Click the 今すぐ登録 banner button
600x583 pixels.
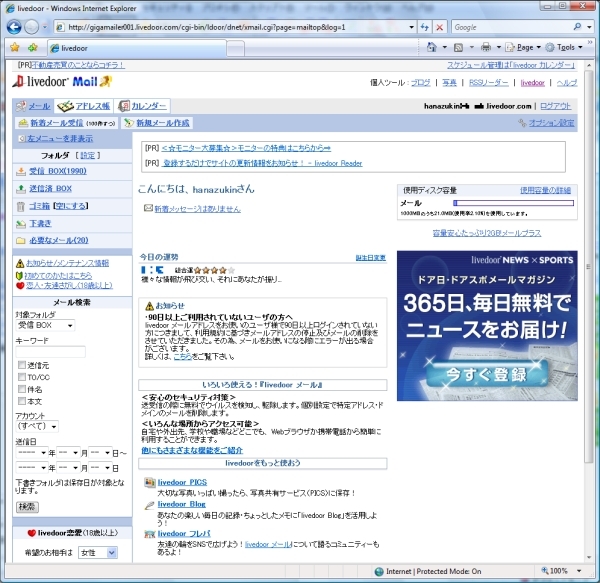486,374
